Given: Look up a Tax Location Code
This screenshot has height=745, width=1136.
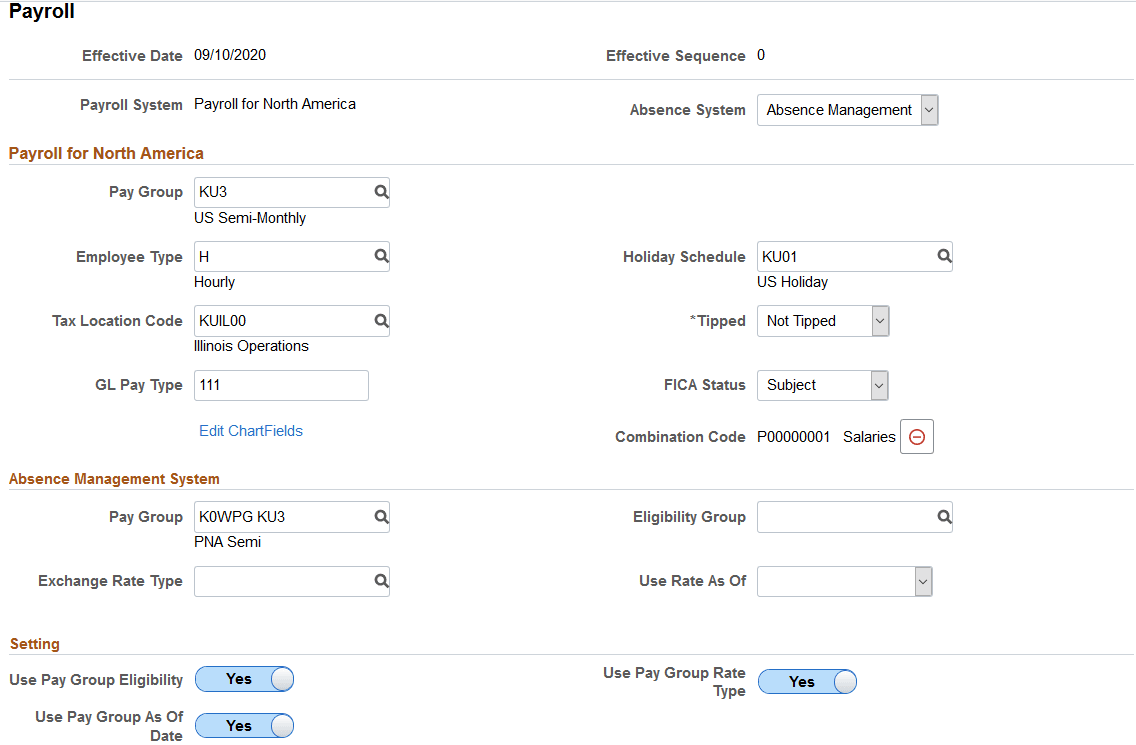Looking at the screenshot, I should (380, 320).
